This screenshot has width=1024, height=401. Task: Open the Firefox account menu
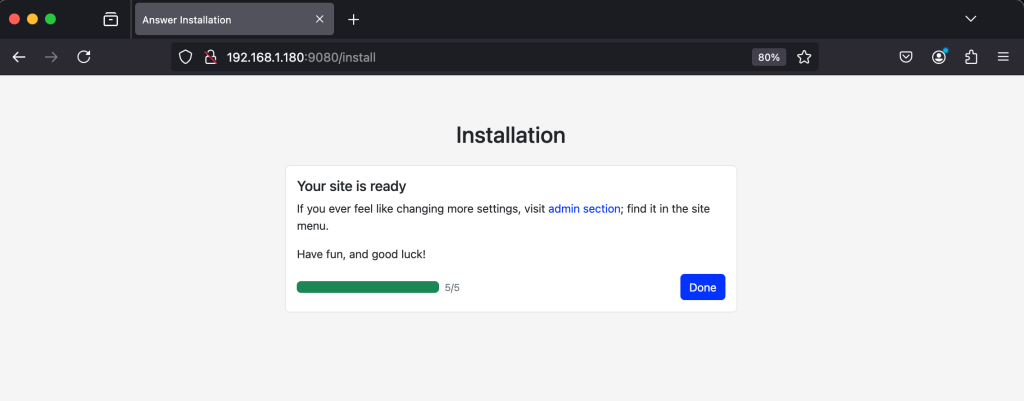pos(939,57)
